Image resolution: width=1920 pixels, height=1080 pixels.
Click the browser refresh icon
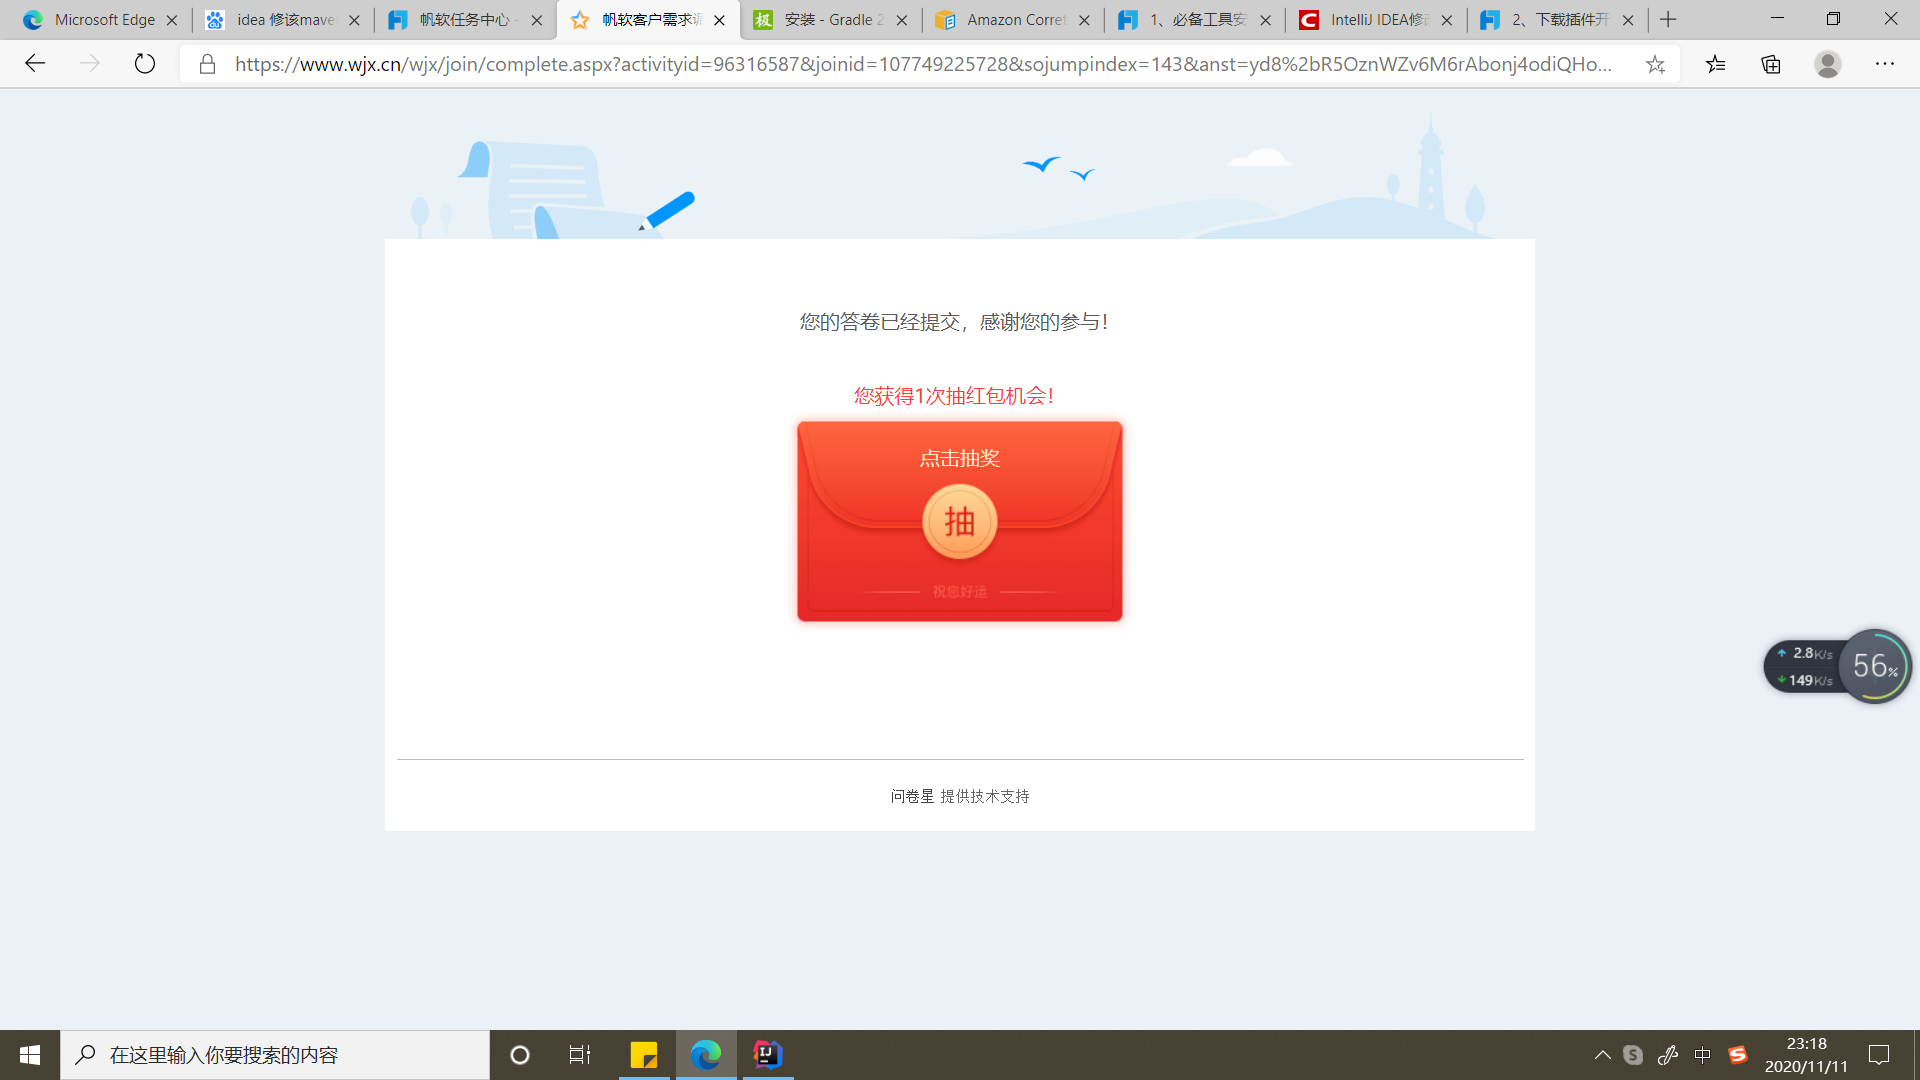145,64
